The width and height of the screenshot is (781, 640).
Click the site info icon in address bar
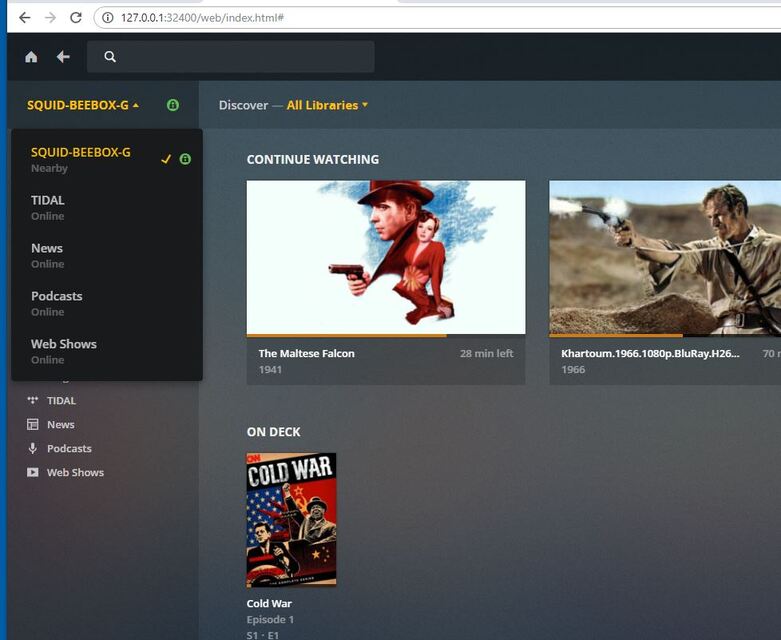pyautogui.click(x=107, y=18)
